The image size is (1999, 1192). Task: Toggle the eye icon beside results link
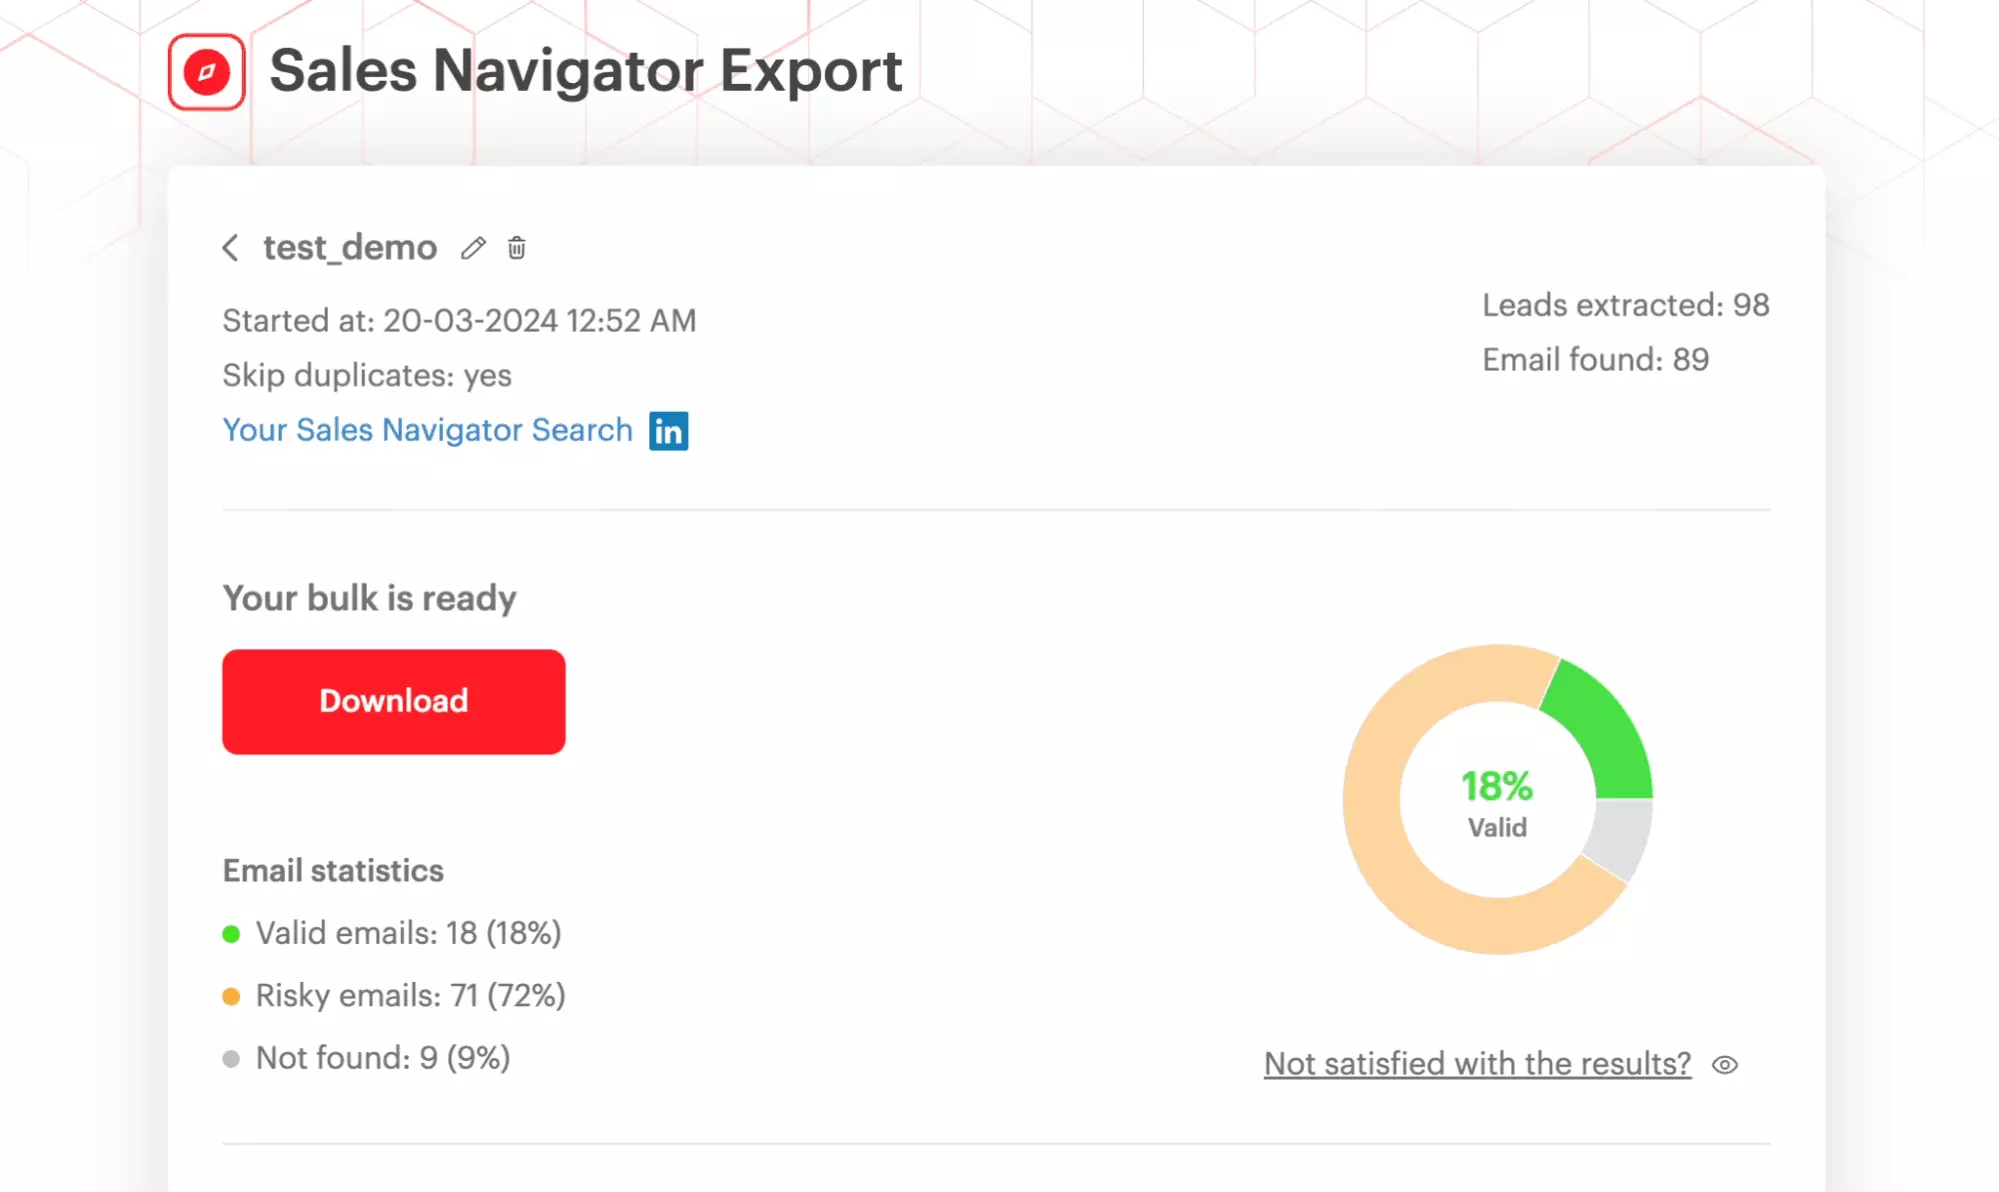click(x=1725, y=1064)
